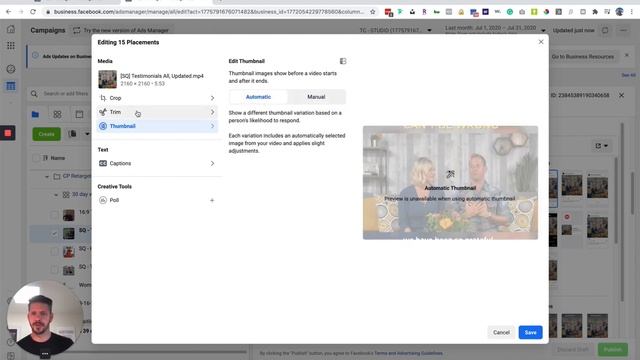Expand the Thumbnail chevron arrow
The image size is (640, 360).
click(212, 126)
